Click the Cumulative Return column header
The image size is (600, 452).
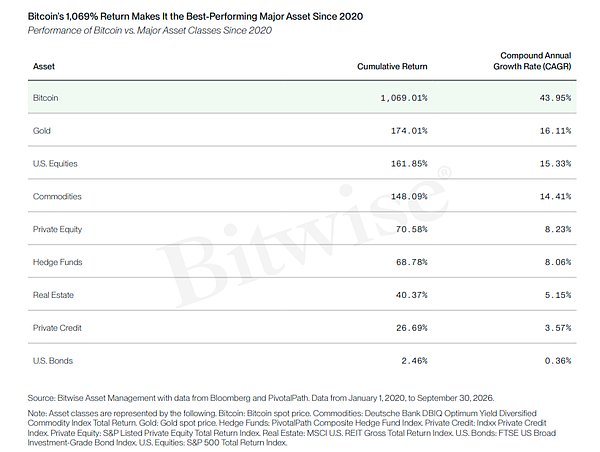392,67
